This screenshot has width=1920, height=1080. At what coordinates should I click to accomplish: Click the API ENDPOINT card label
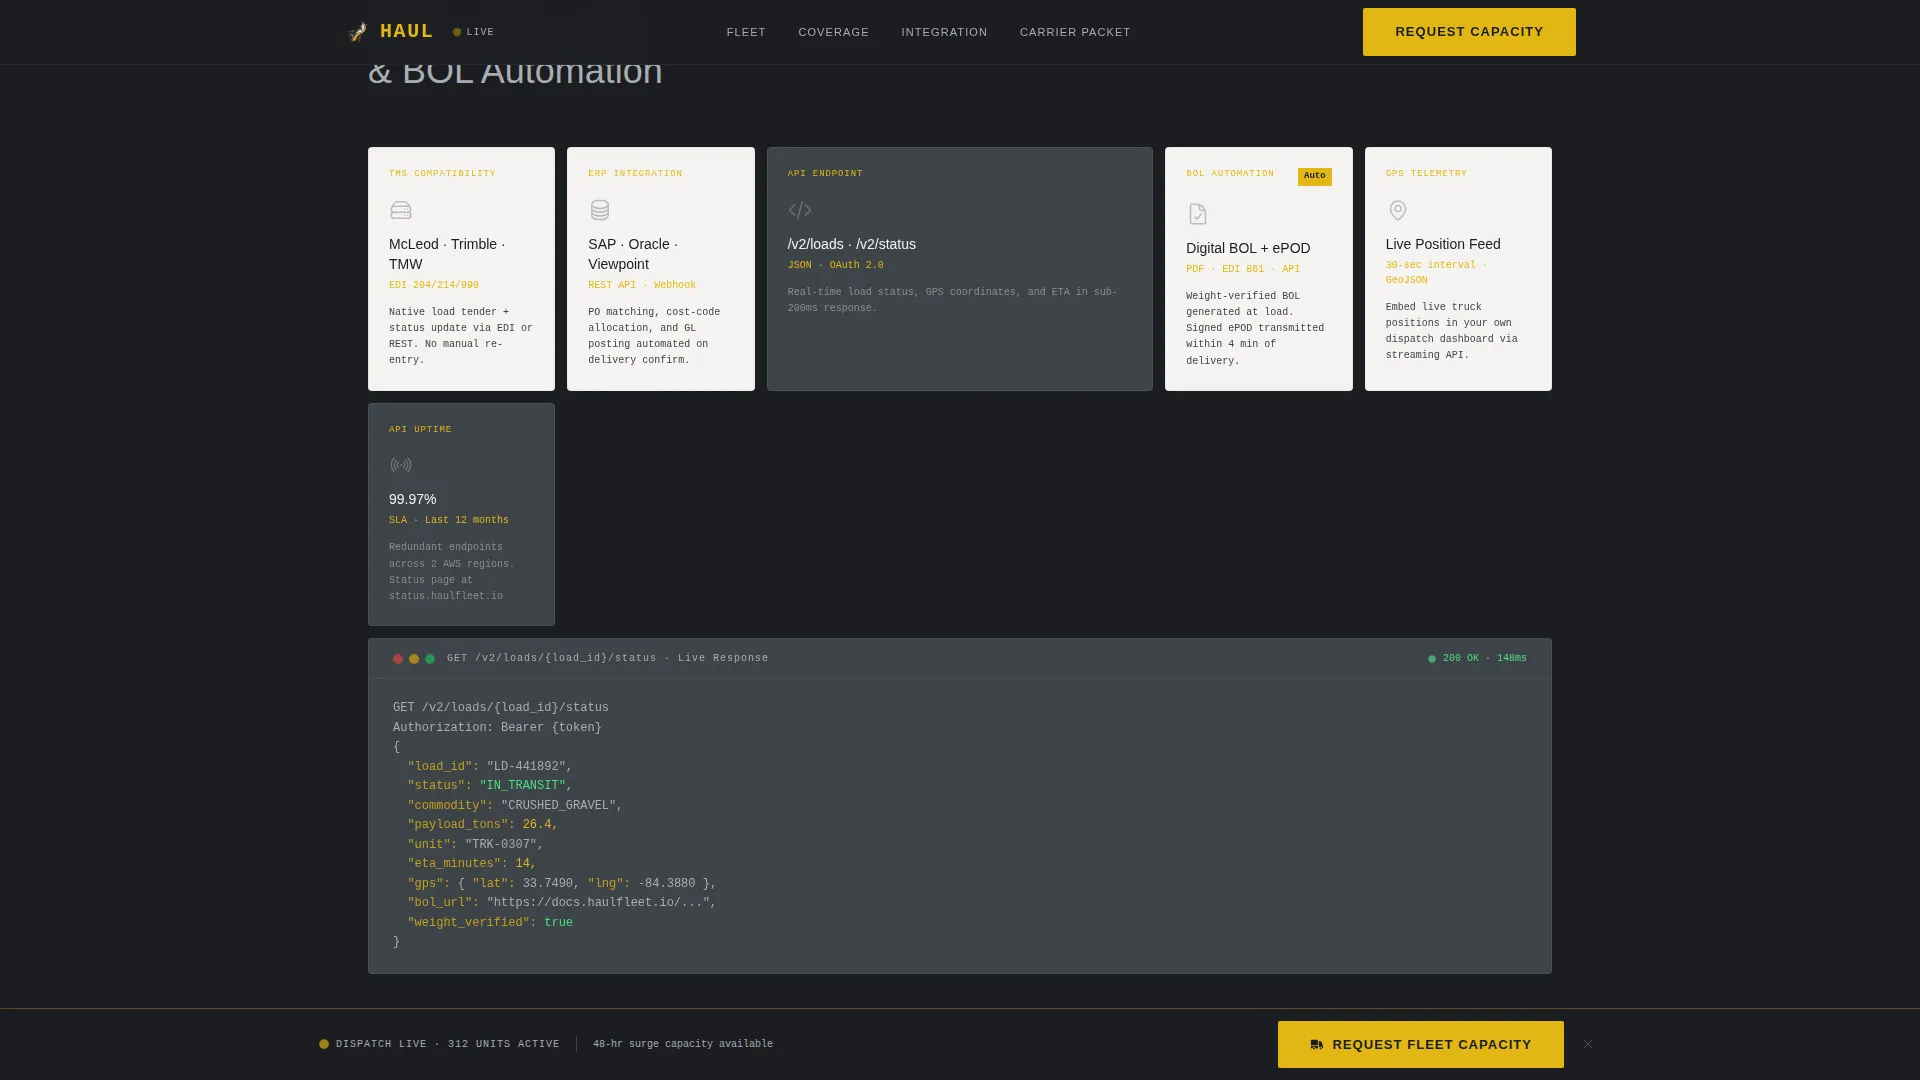point(825,174)
